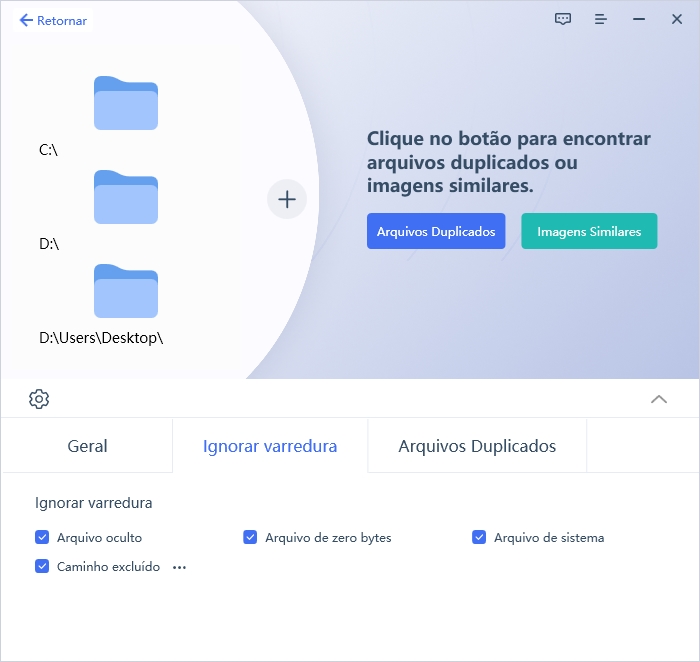Image resolution: width=700 pixels, height=662 pixels.
Task: Switch to the Geral tab
Action: pos(87,446)
